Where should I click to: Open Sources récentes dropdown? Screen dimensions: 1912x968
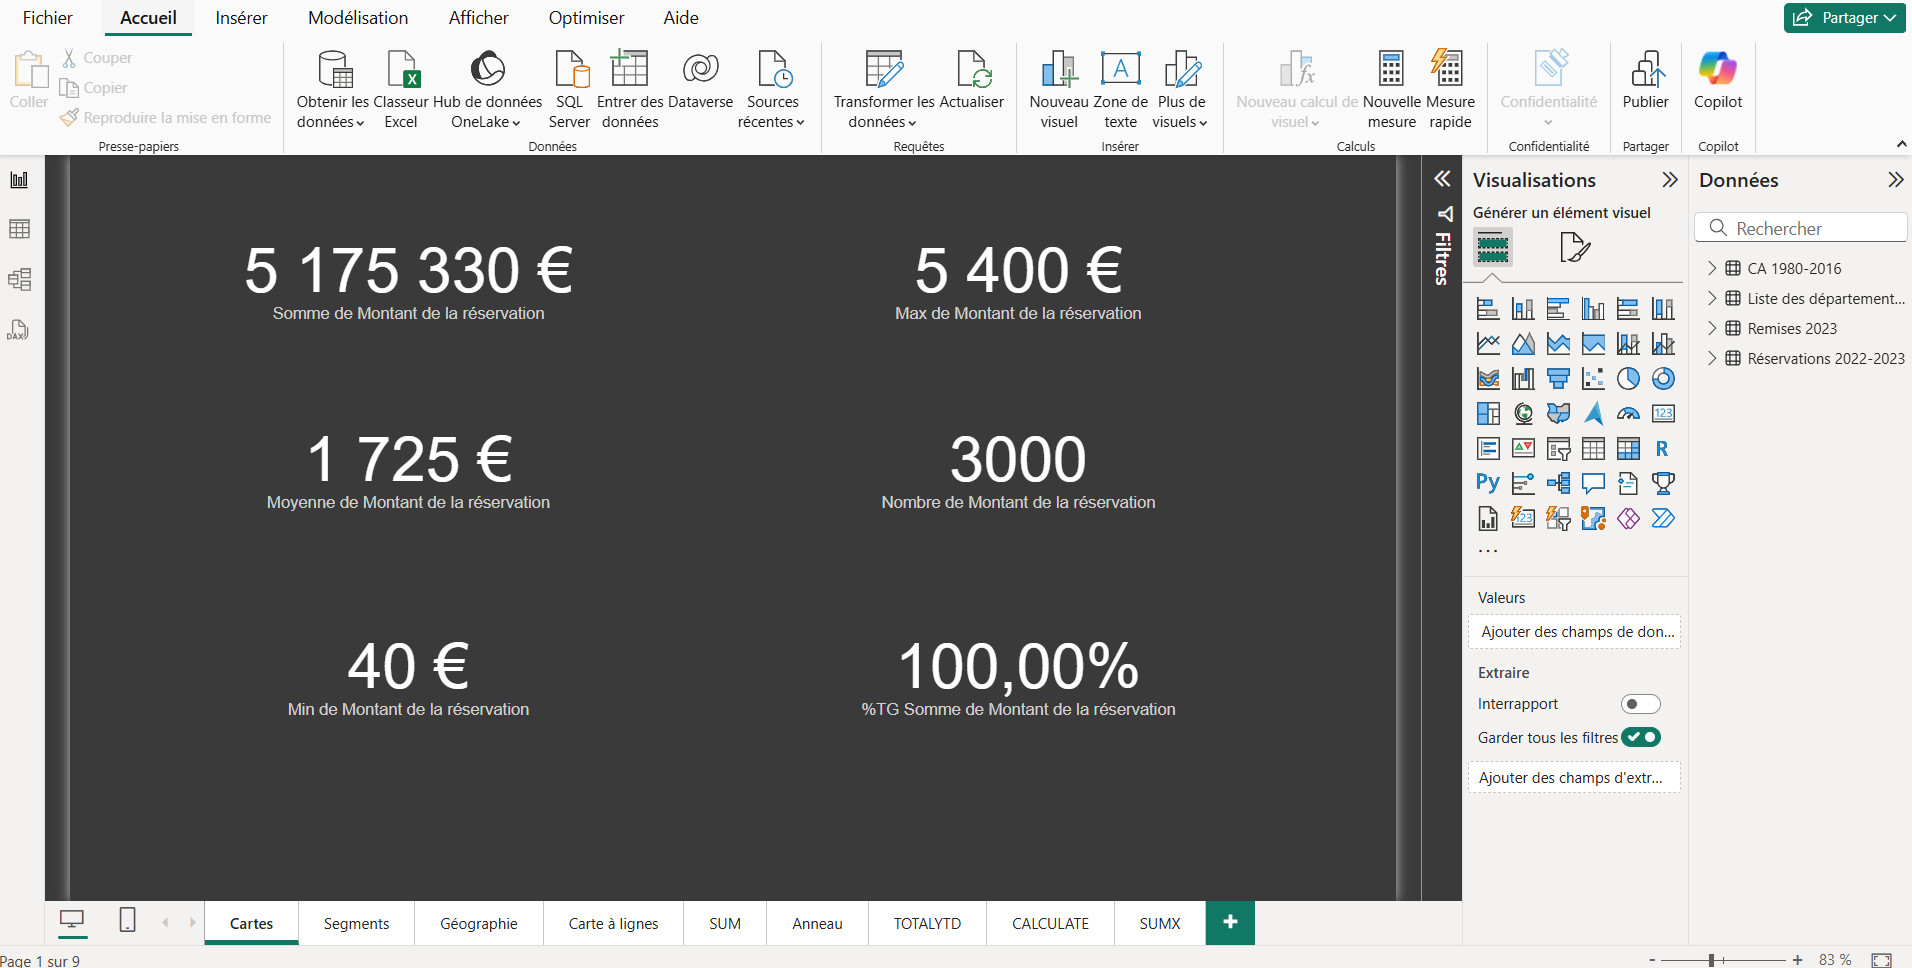click(772, 112)
